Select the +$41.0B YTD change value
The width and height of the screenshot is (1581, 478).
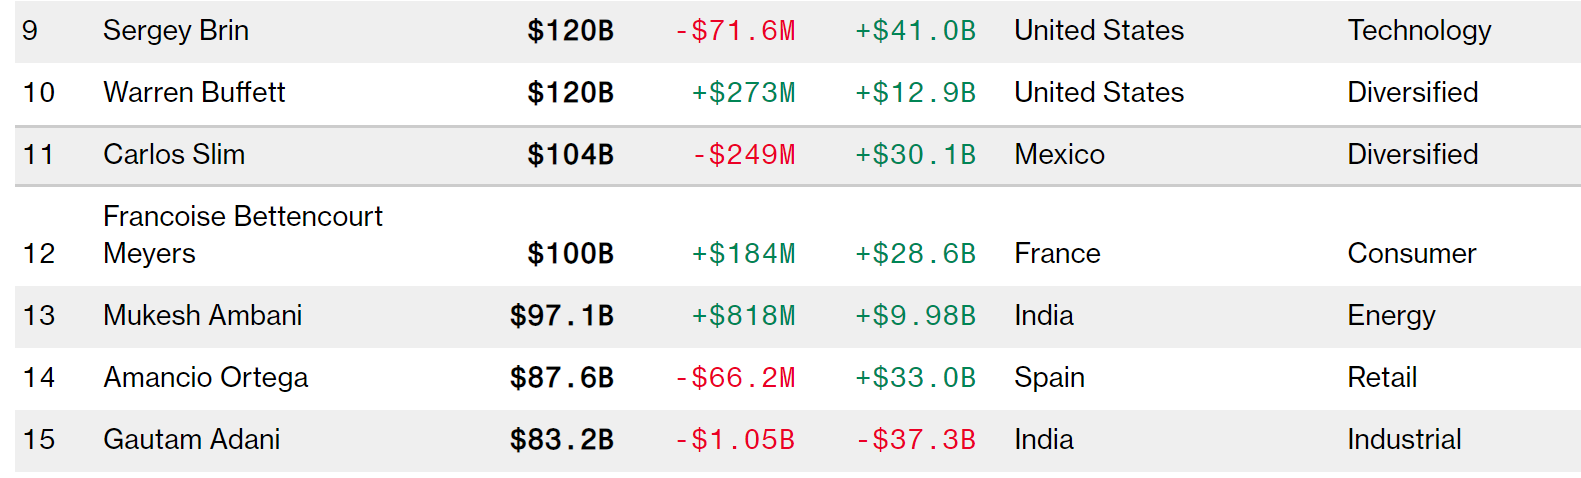[915, 31]
